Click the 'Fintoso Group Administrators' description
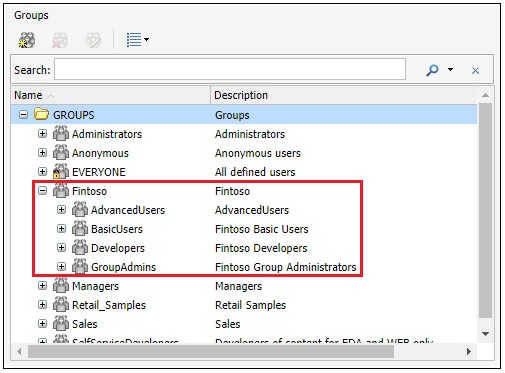This screenshot has height=373, width=505. pyautogui.click(x=286, y=267)
